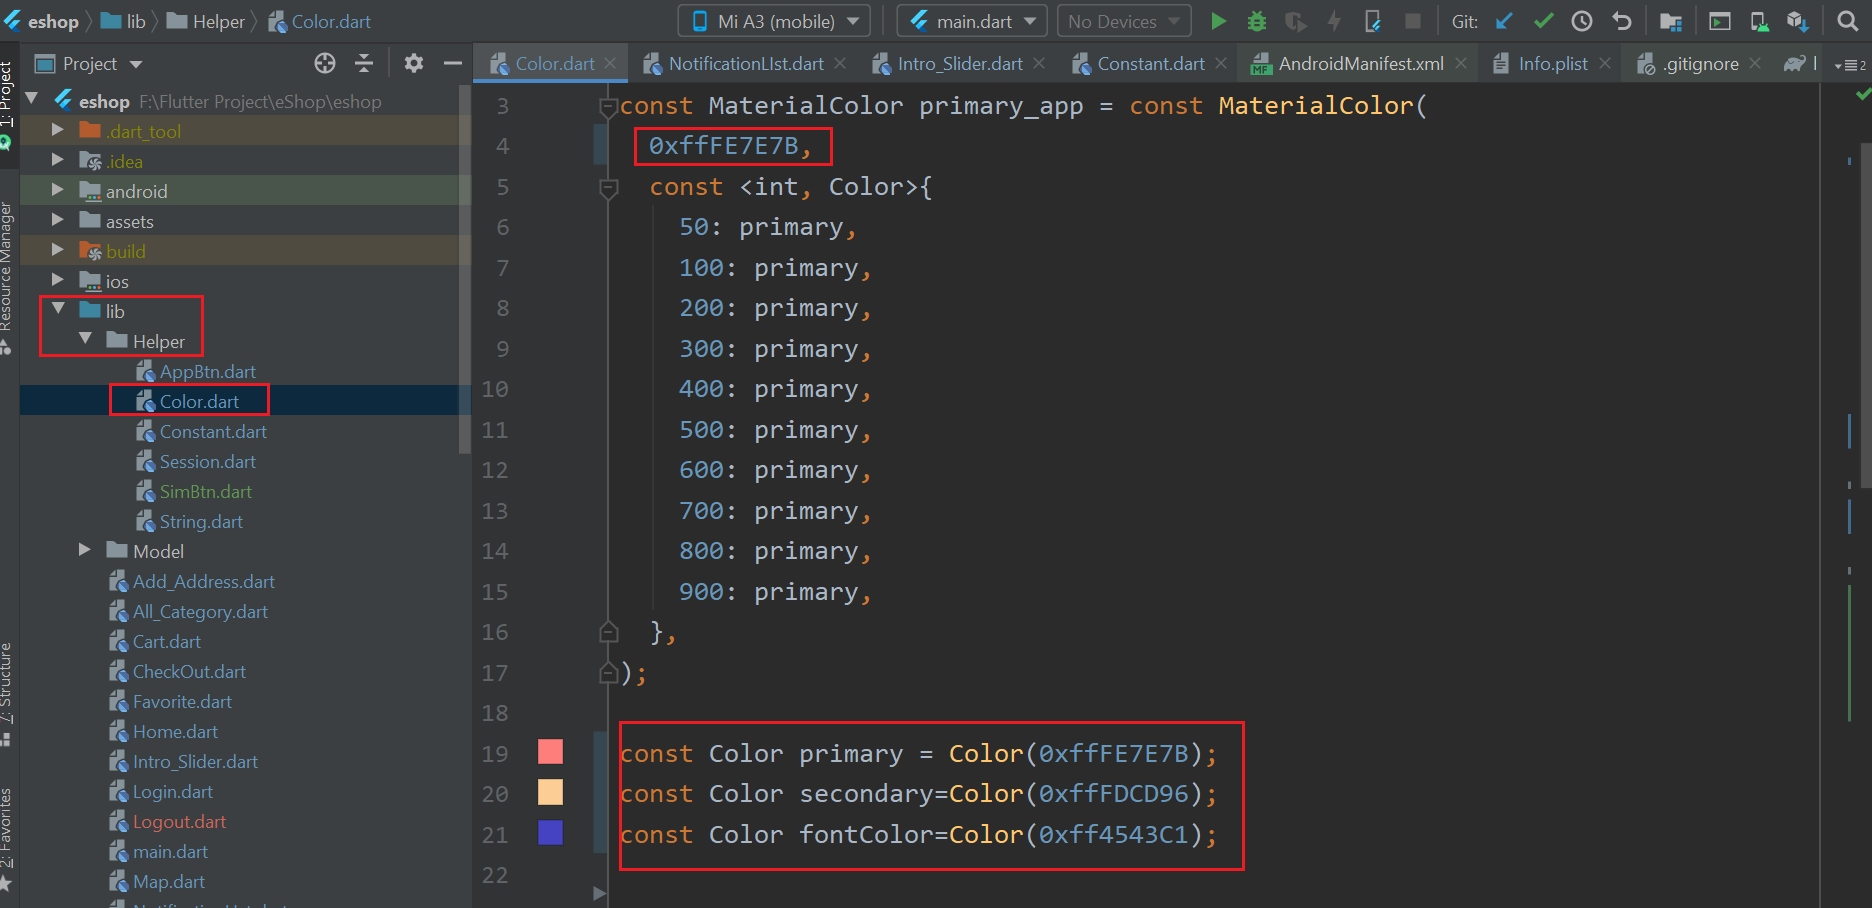Click the Git update project blue arrow

(1504, 21)
